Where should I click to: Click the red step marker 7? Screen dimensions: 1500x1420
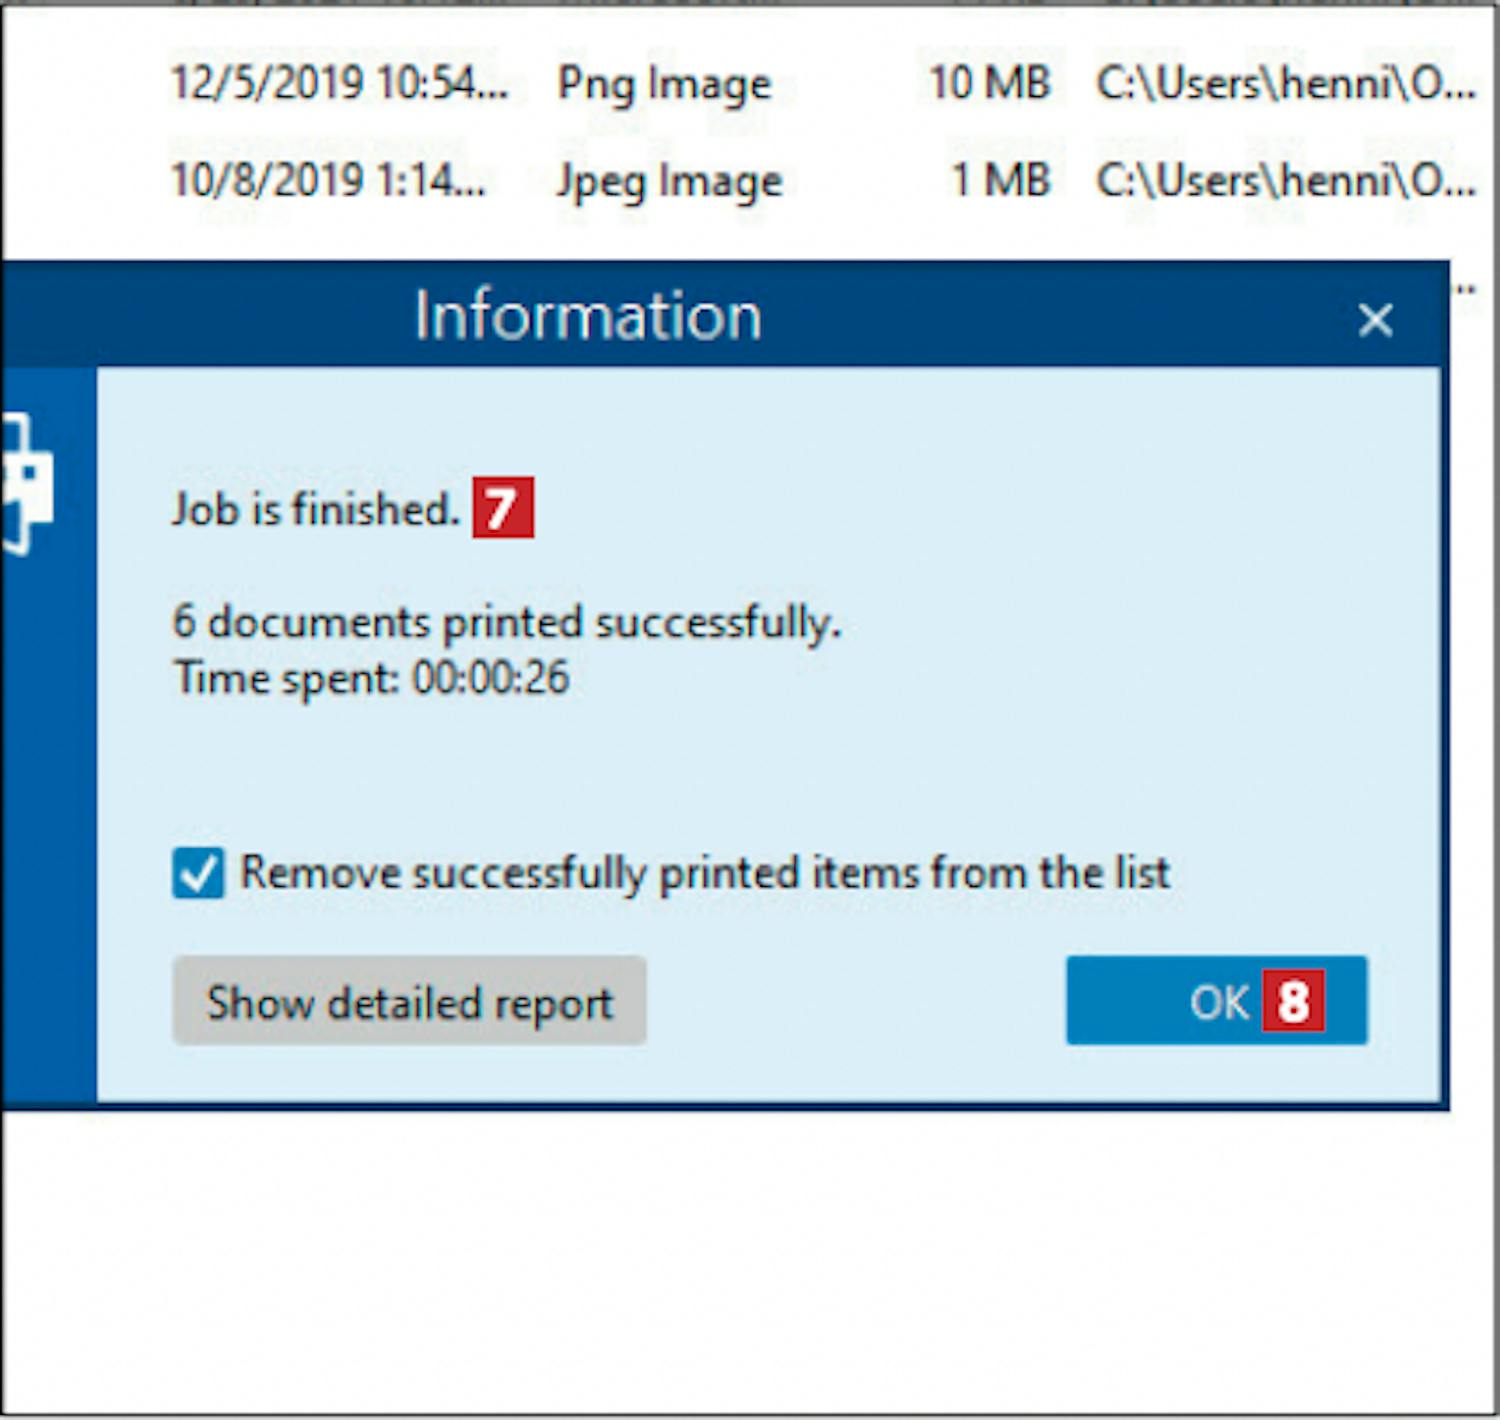pyautogui.click(x=503, y=508)
